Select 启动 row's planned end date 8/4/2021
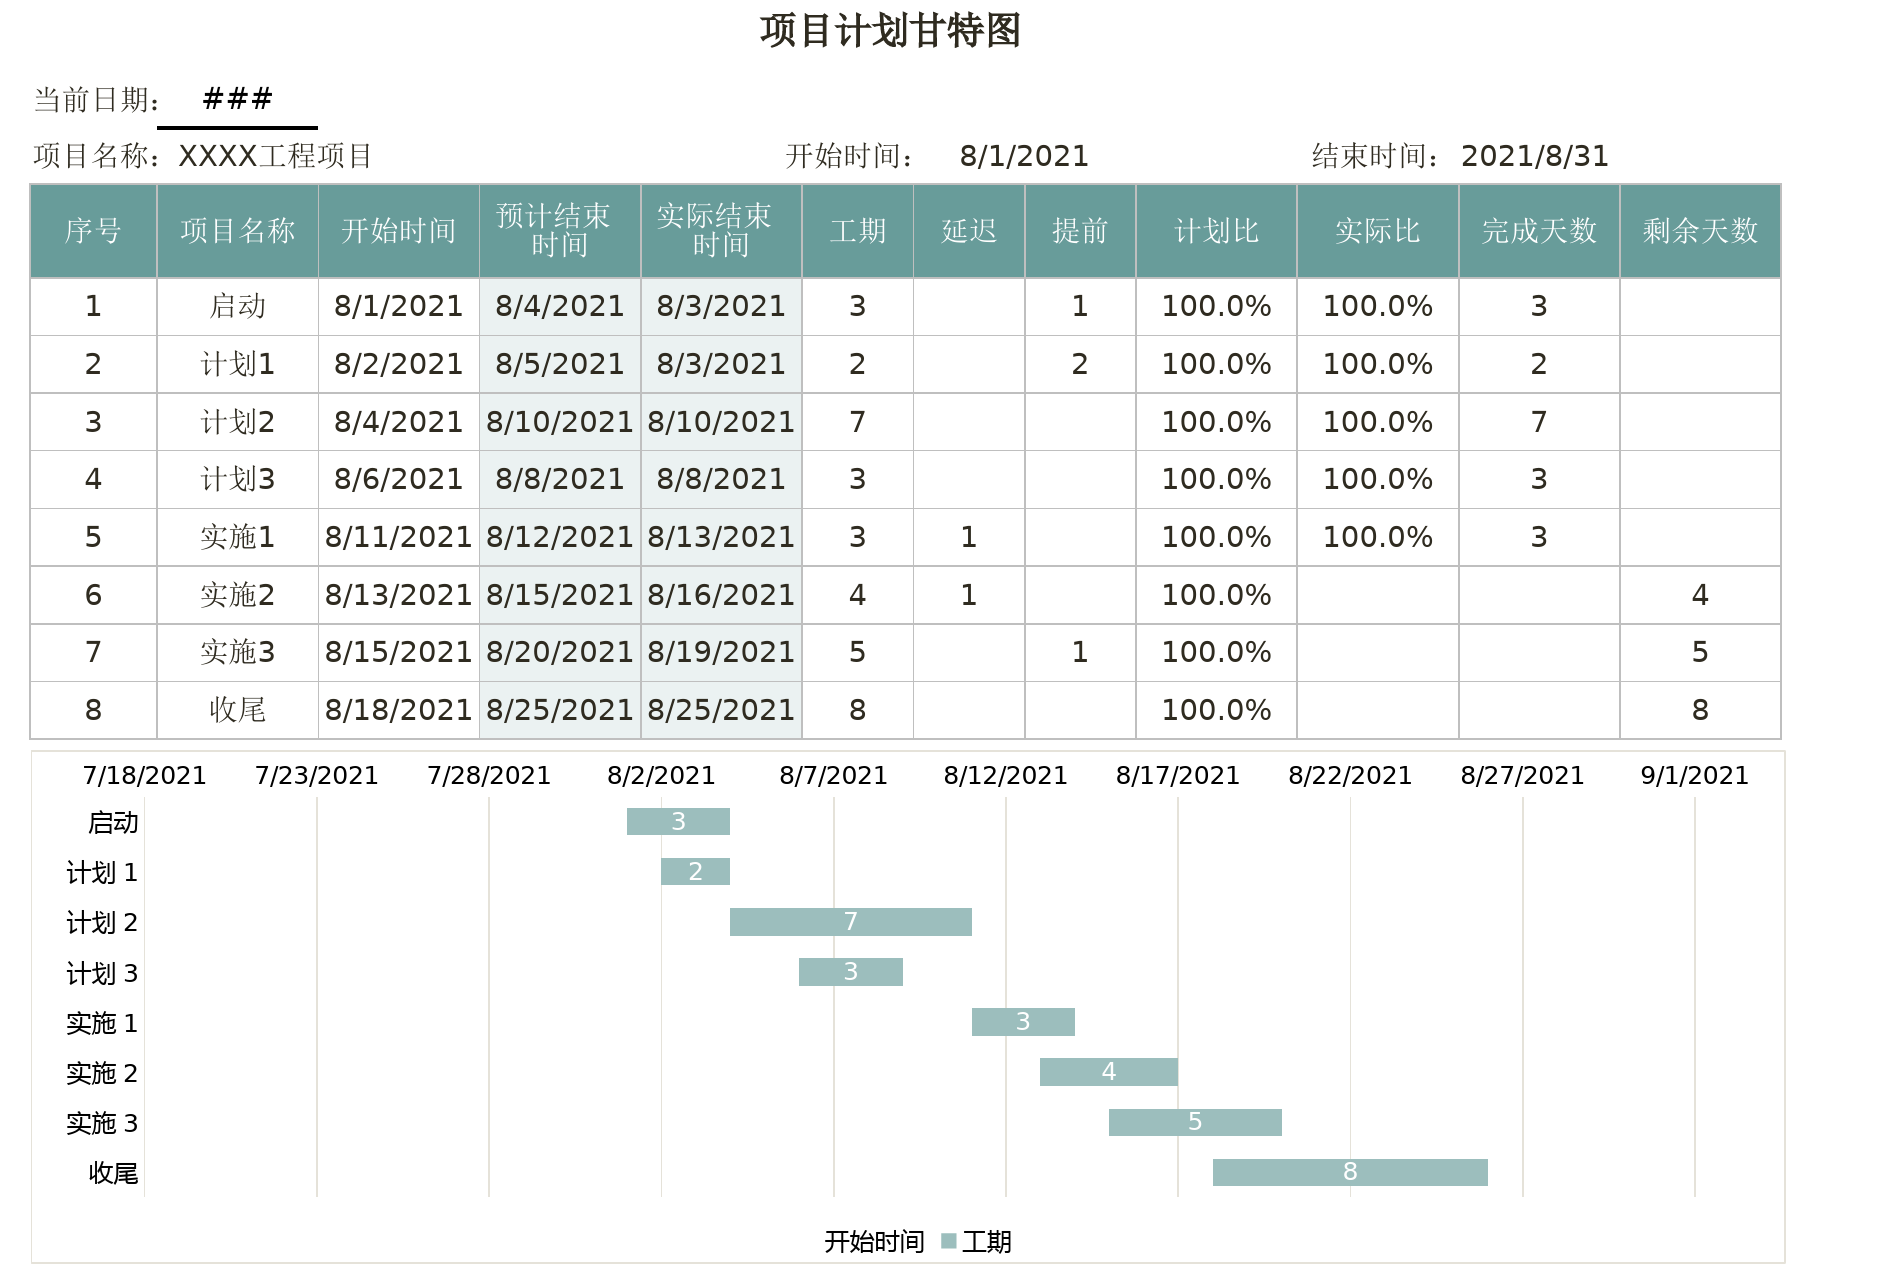This screenshot has width=1887, height=1284. point(559,306)
